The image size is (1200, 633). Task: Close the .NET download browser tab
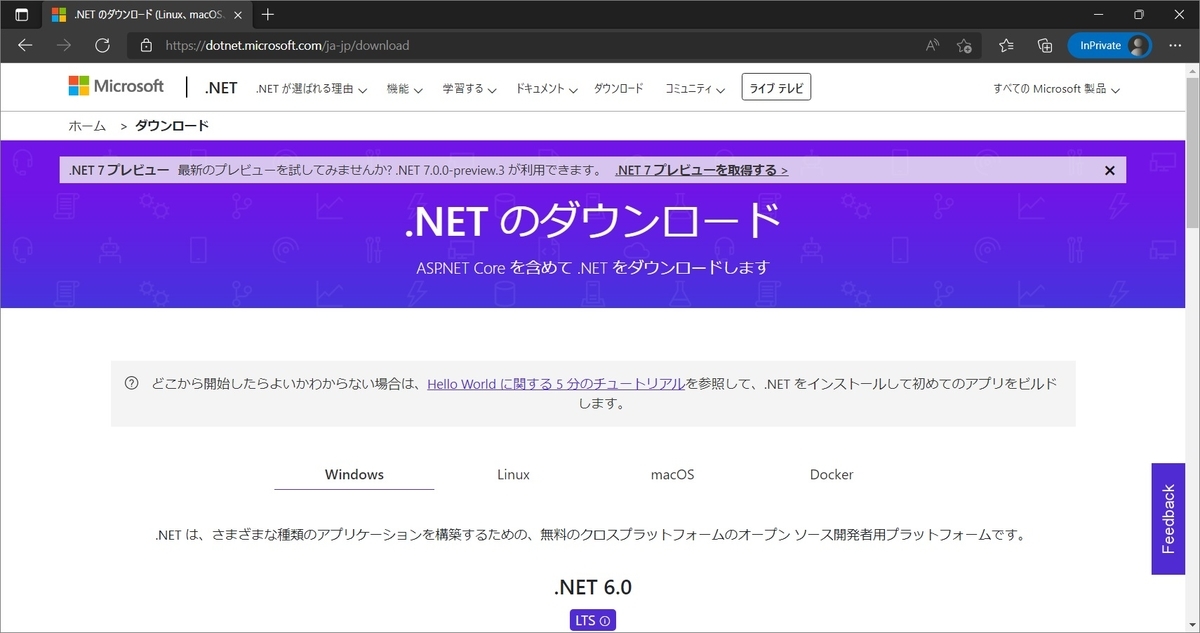(x=237, y=15)
